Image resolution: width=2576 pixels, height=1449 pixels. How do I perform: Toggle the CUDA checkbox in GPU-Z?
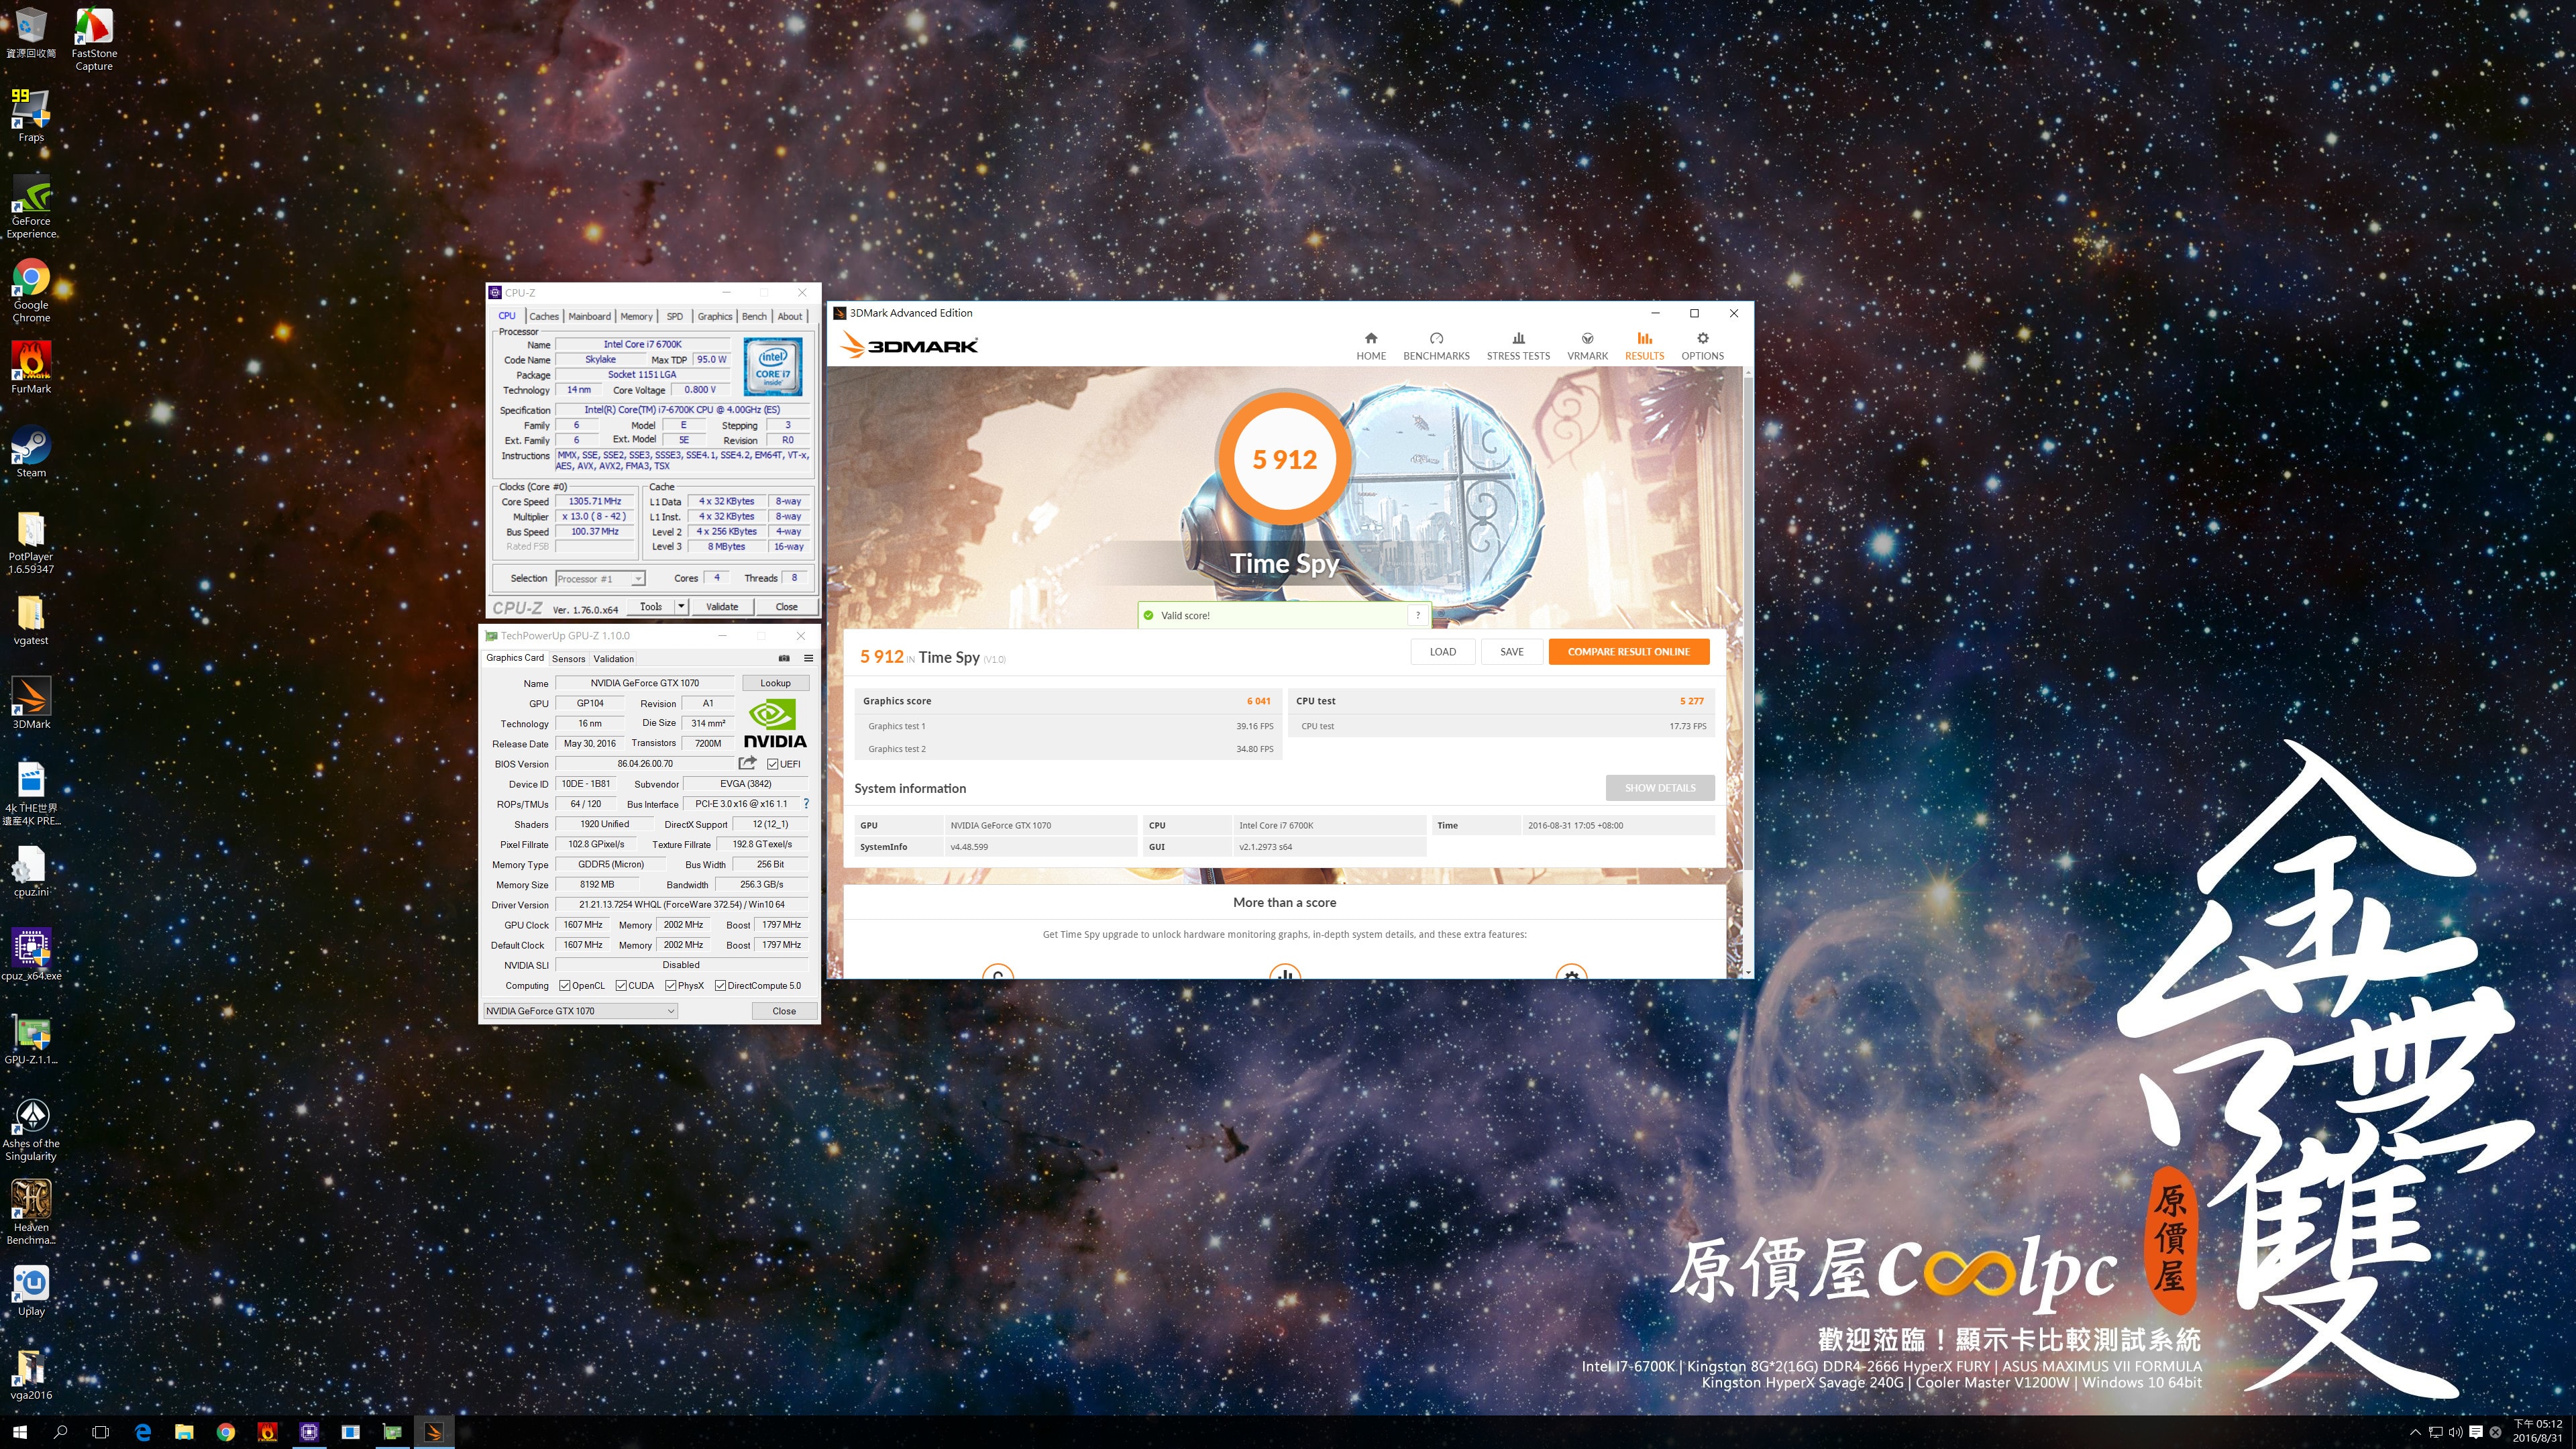tap(621, 985)
